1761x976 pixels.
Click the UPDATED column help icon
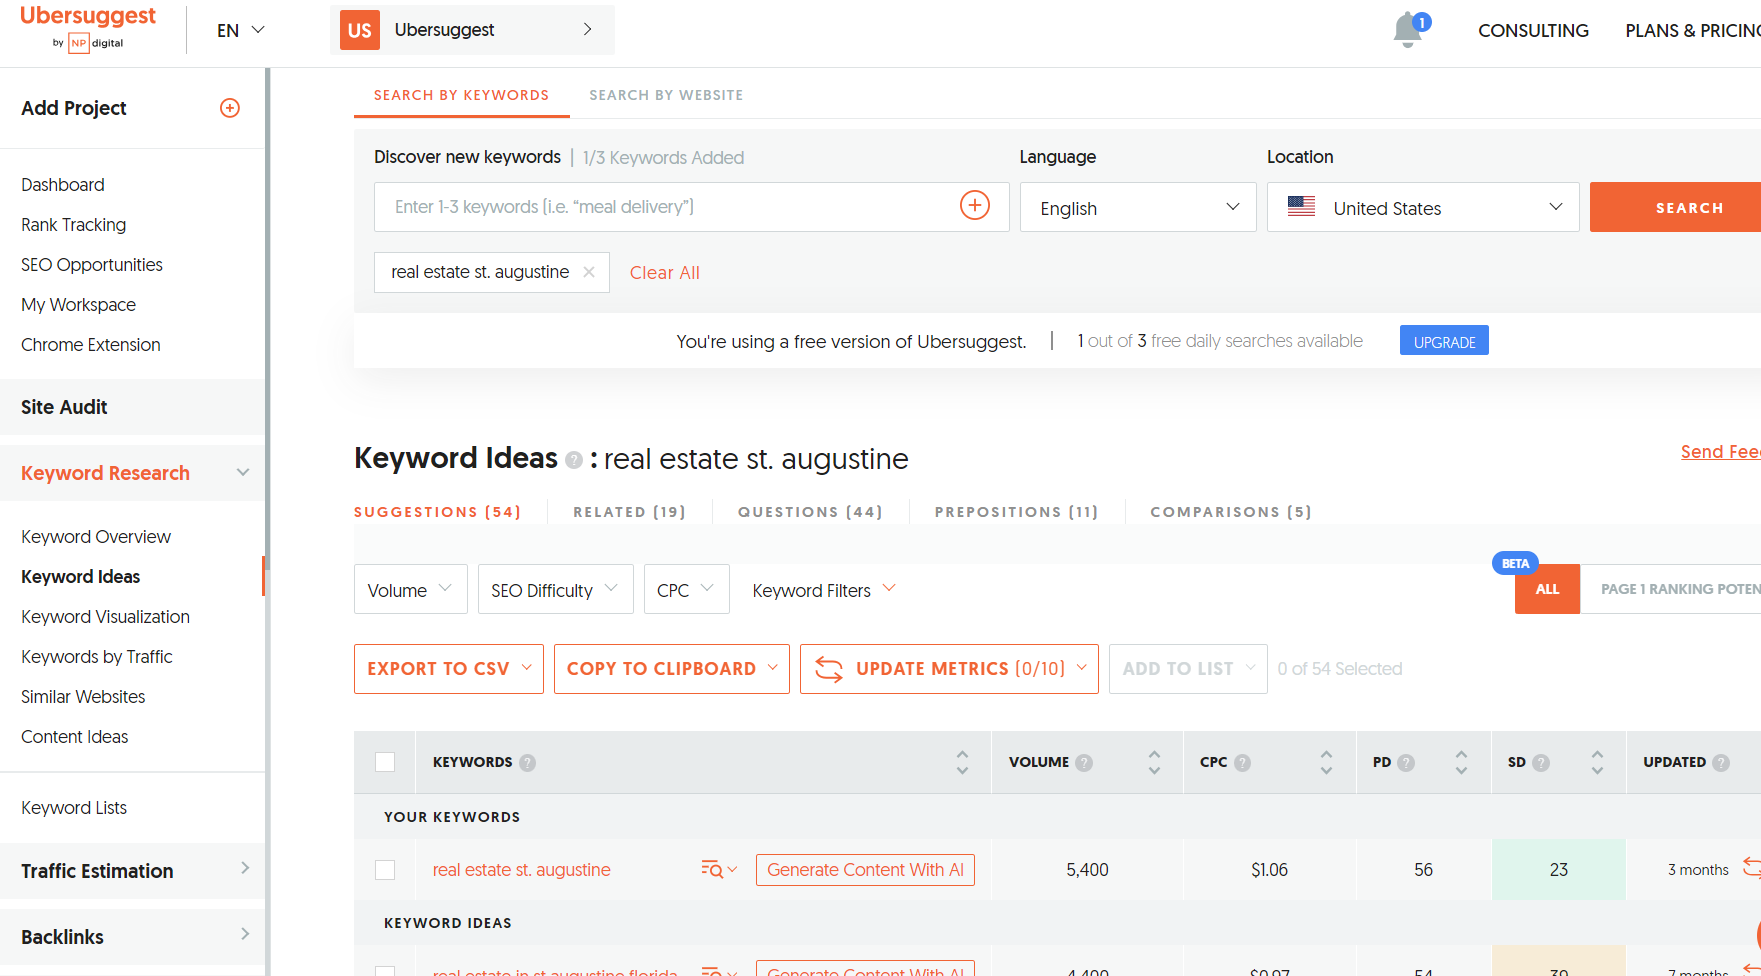pyautogui.click(x=1721, y=763)
